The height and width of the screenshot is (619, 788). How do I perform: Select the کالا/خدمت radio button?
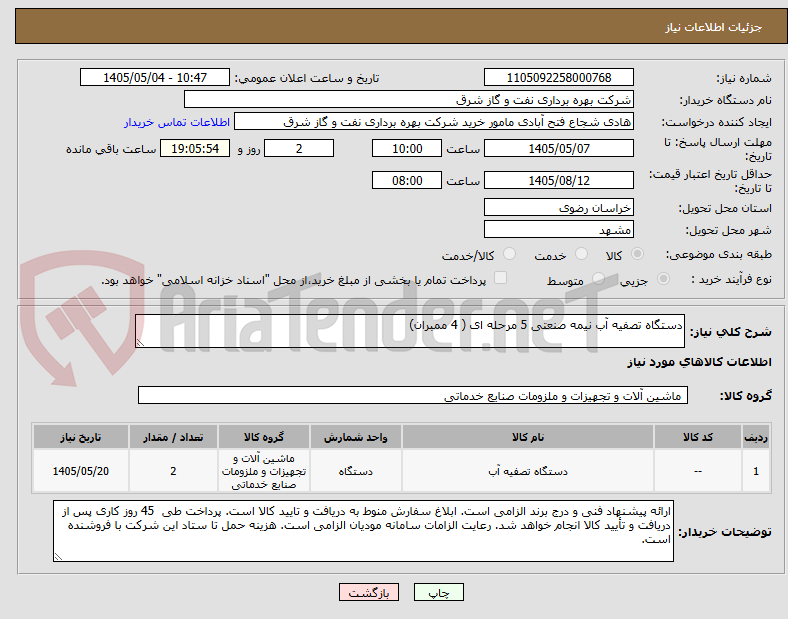pyautogui.click(x=510, y=254)
